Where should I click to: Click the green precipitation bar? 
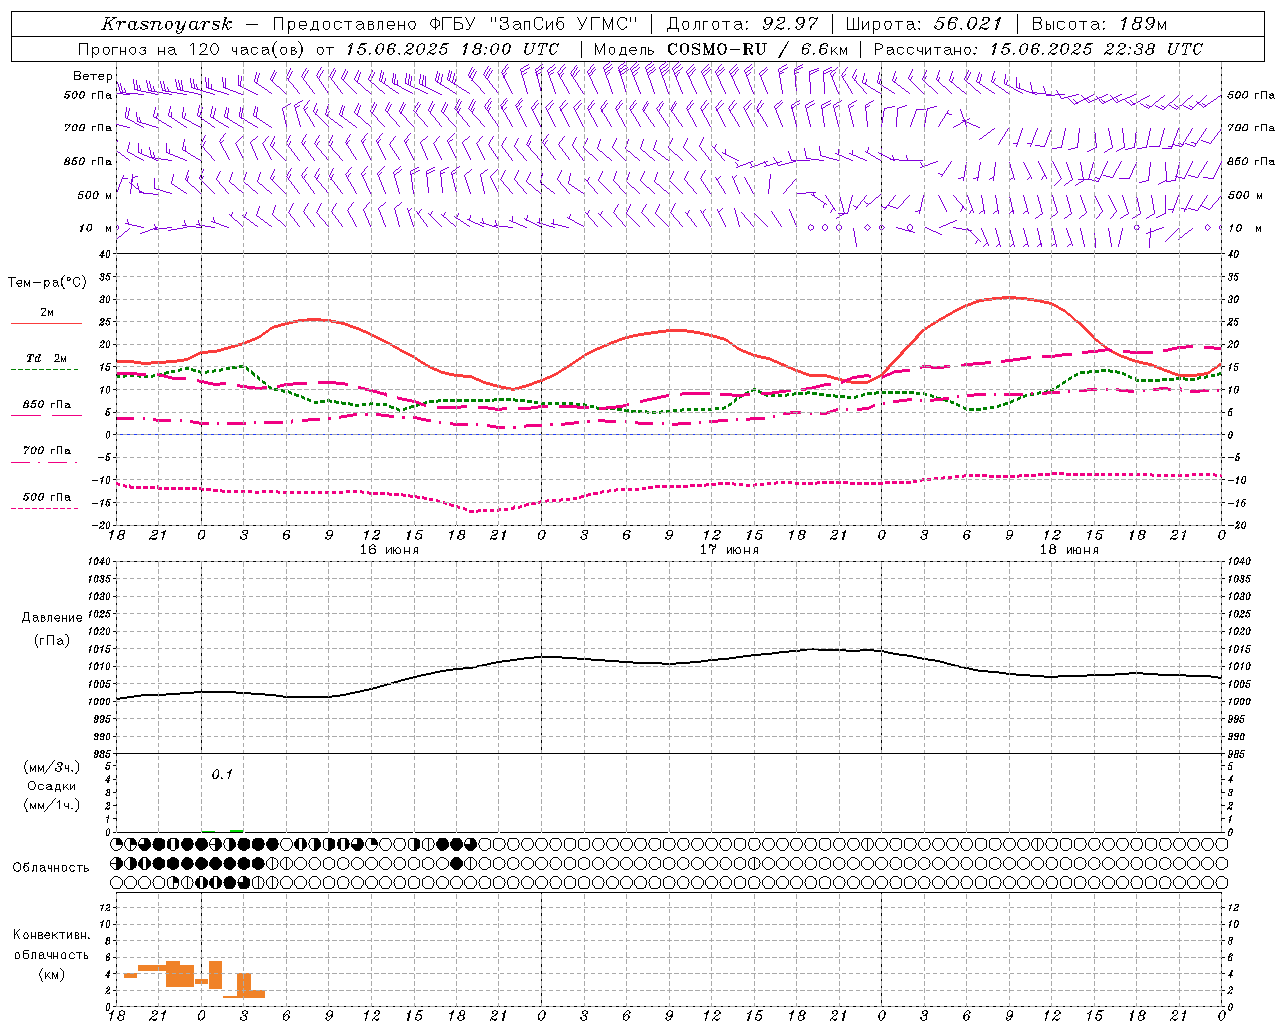pos(236,830)
